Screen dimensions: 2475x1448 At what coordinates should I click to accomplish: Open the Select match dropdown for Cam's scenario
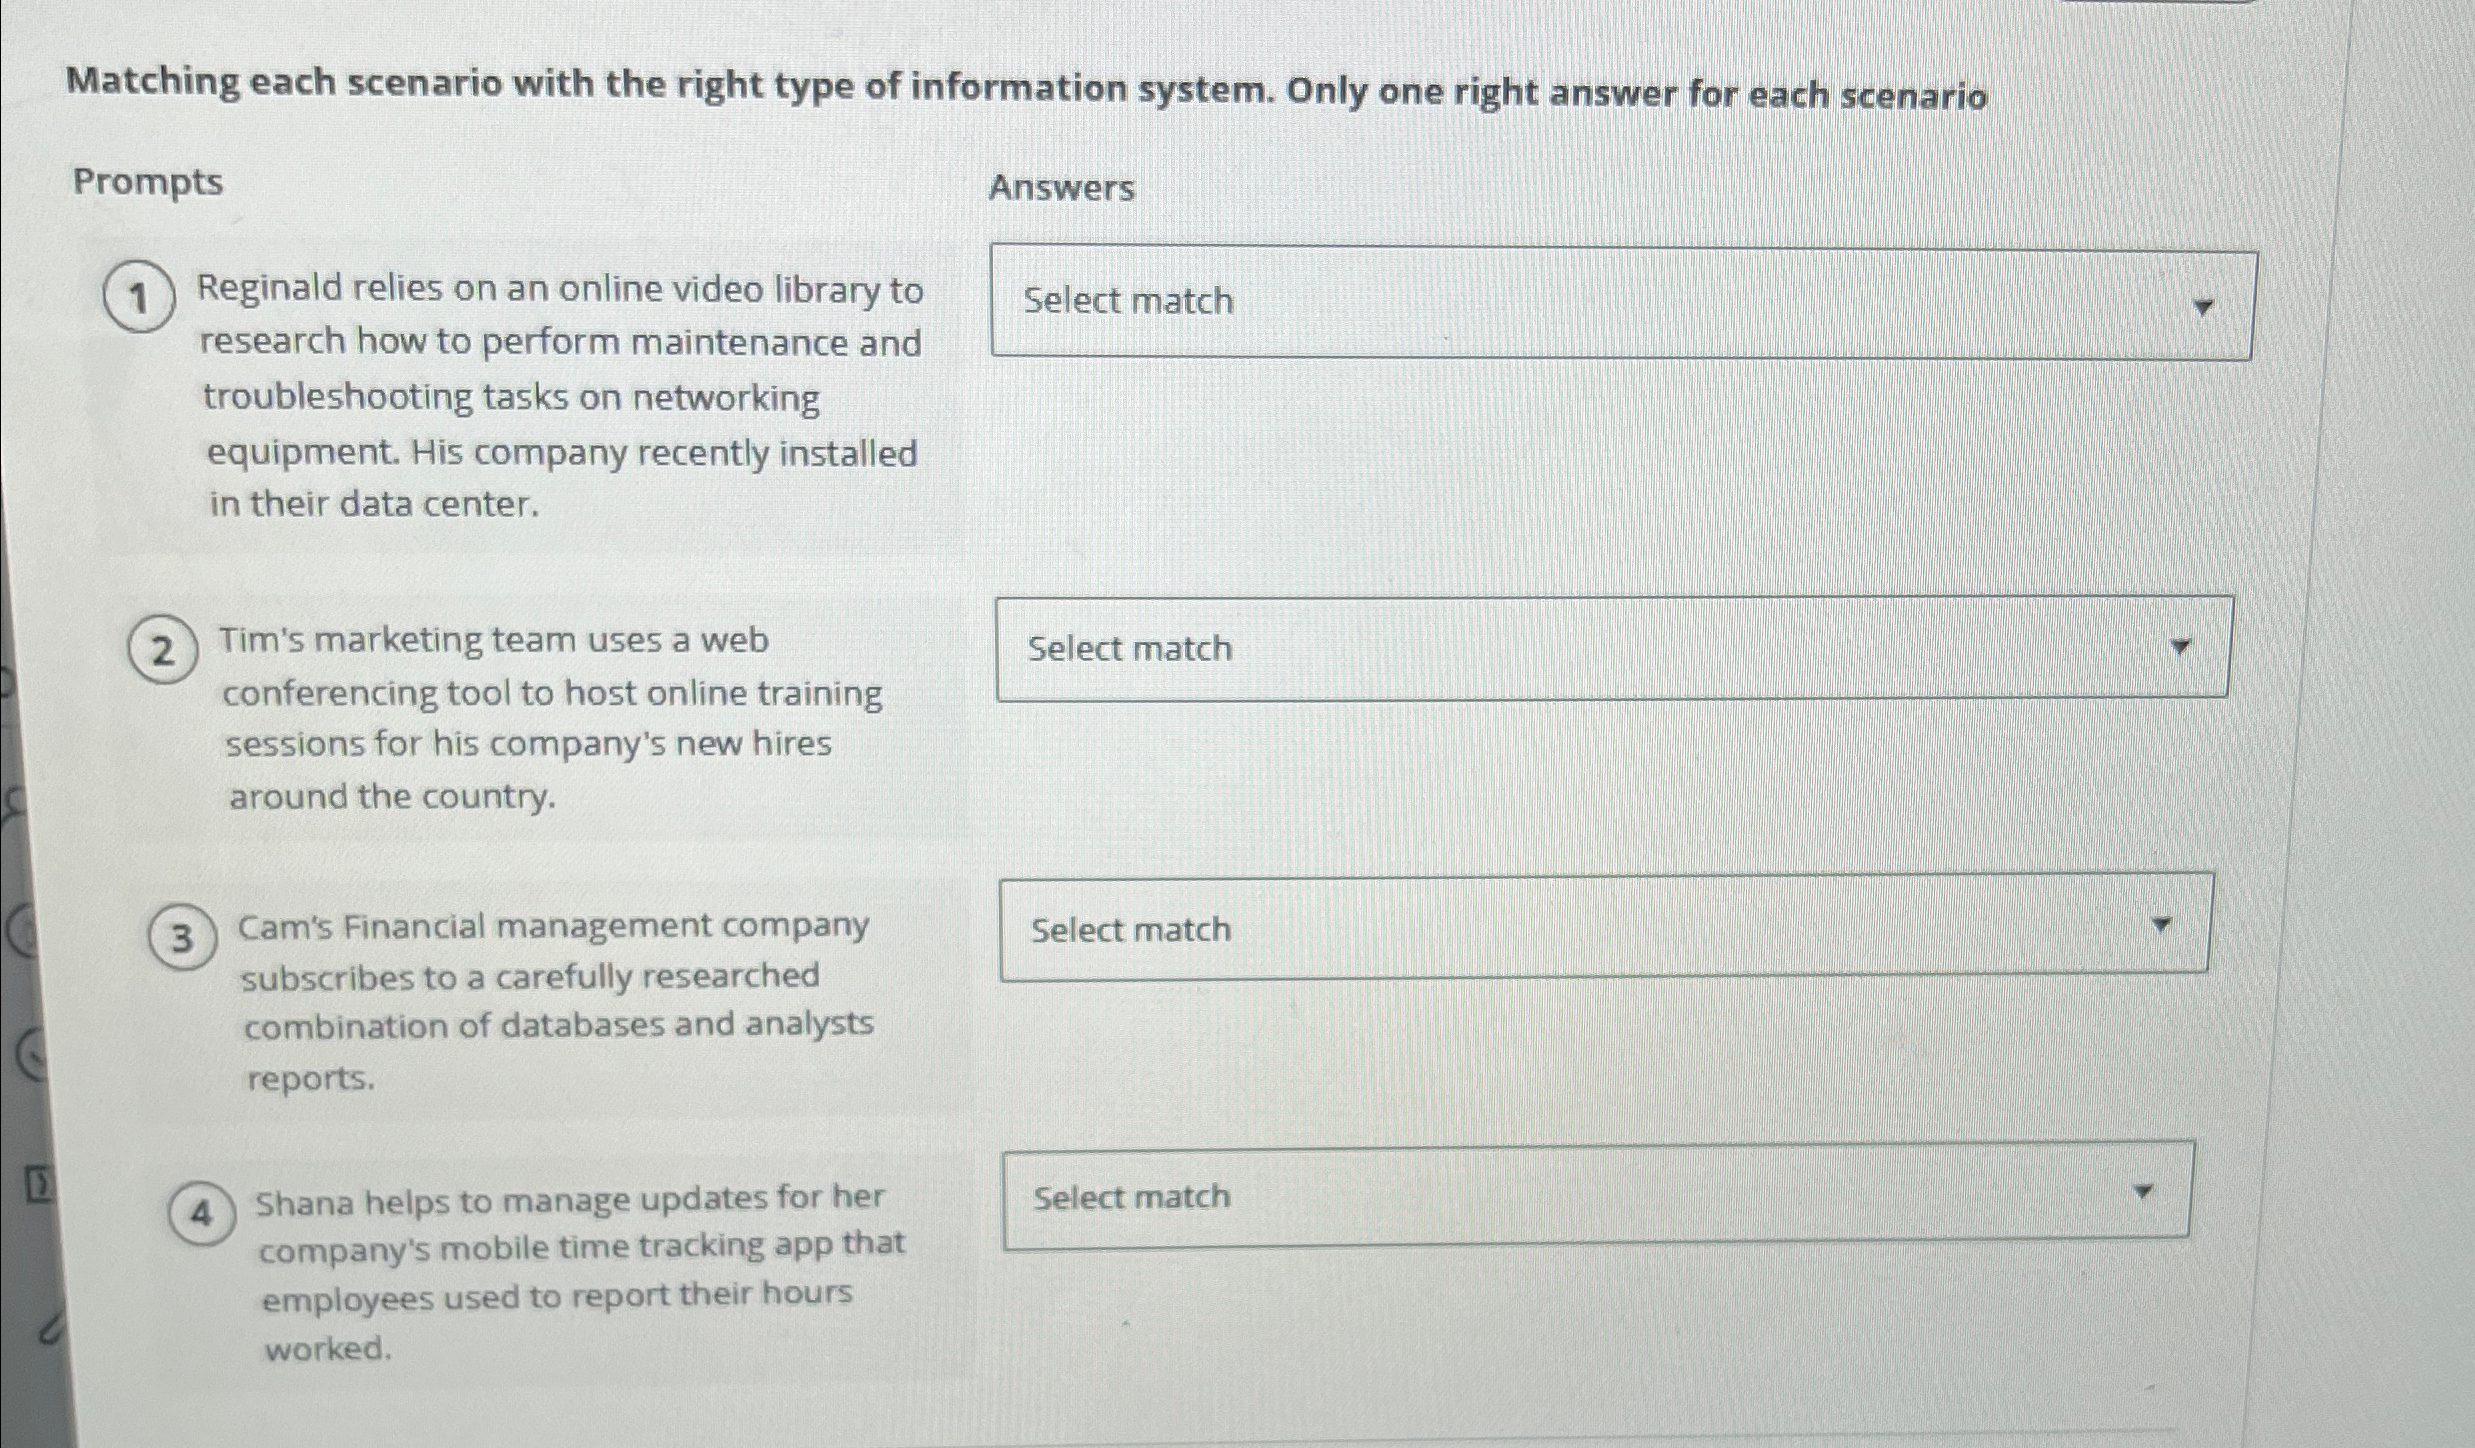pyautogui.click(x=1600, y=928)
